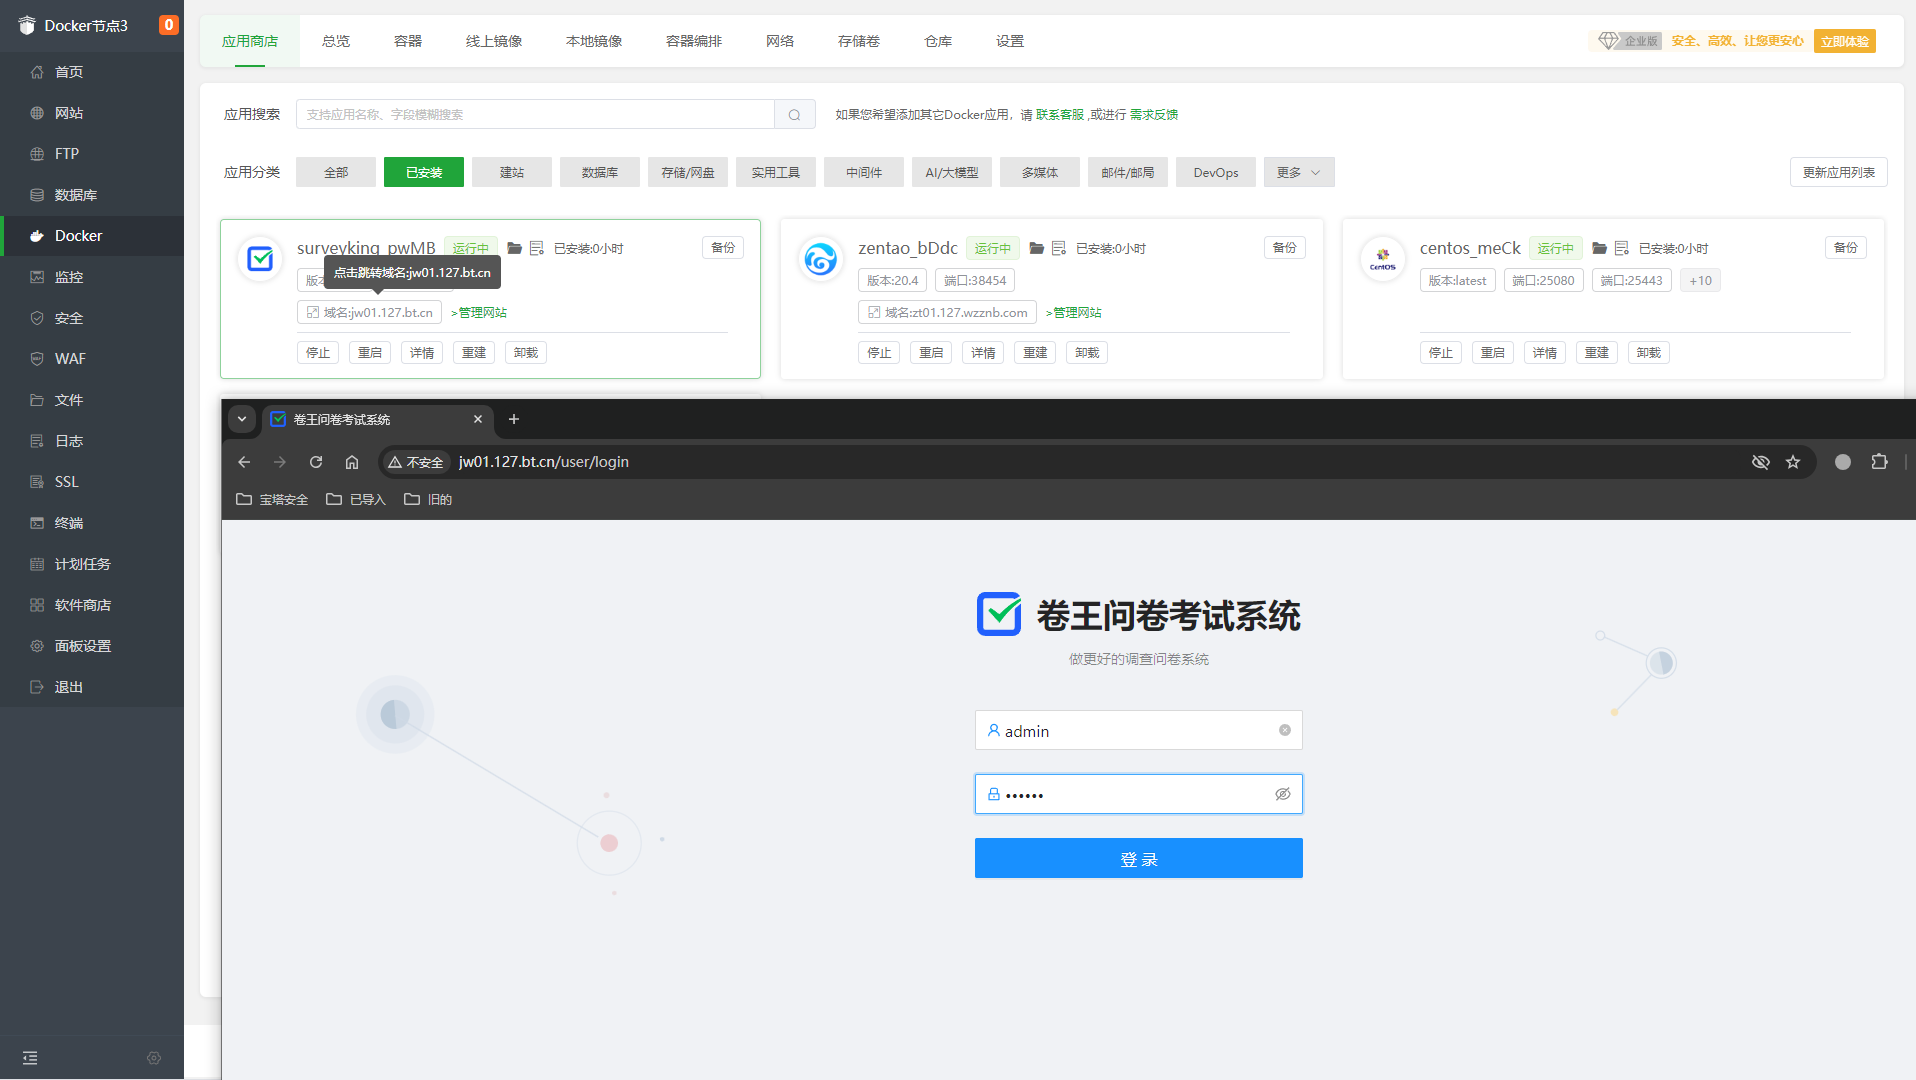This screenshot has width=1916, height=1080.
Task: Open the 本地镜像 tab
Action: tap(594, 41)
